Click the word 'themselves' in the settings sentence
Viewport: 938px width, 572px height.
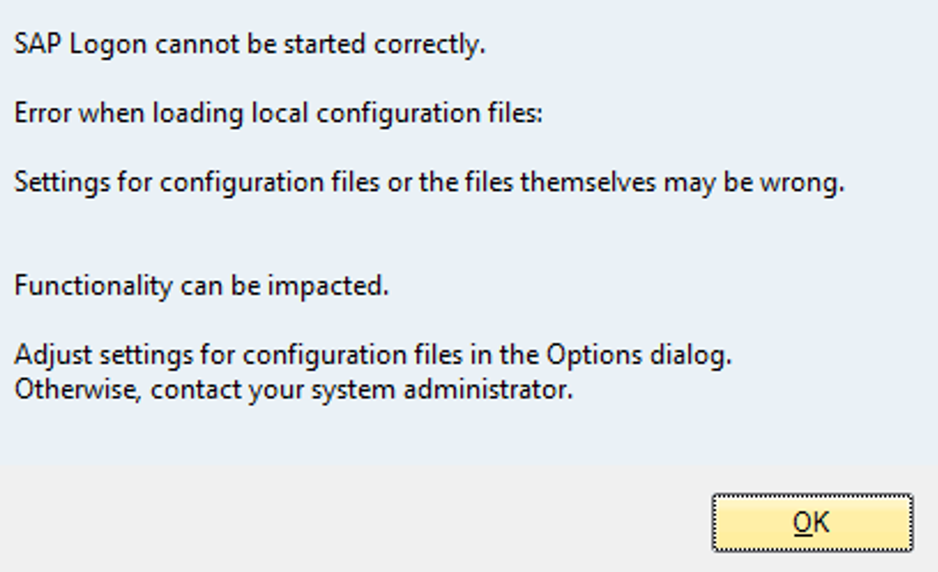(588, 182)
